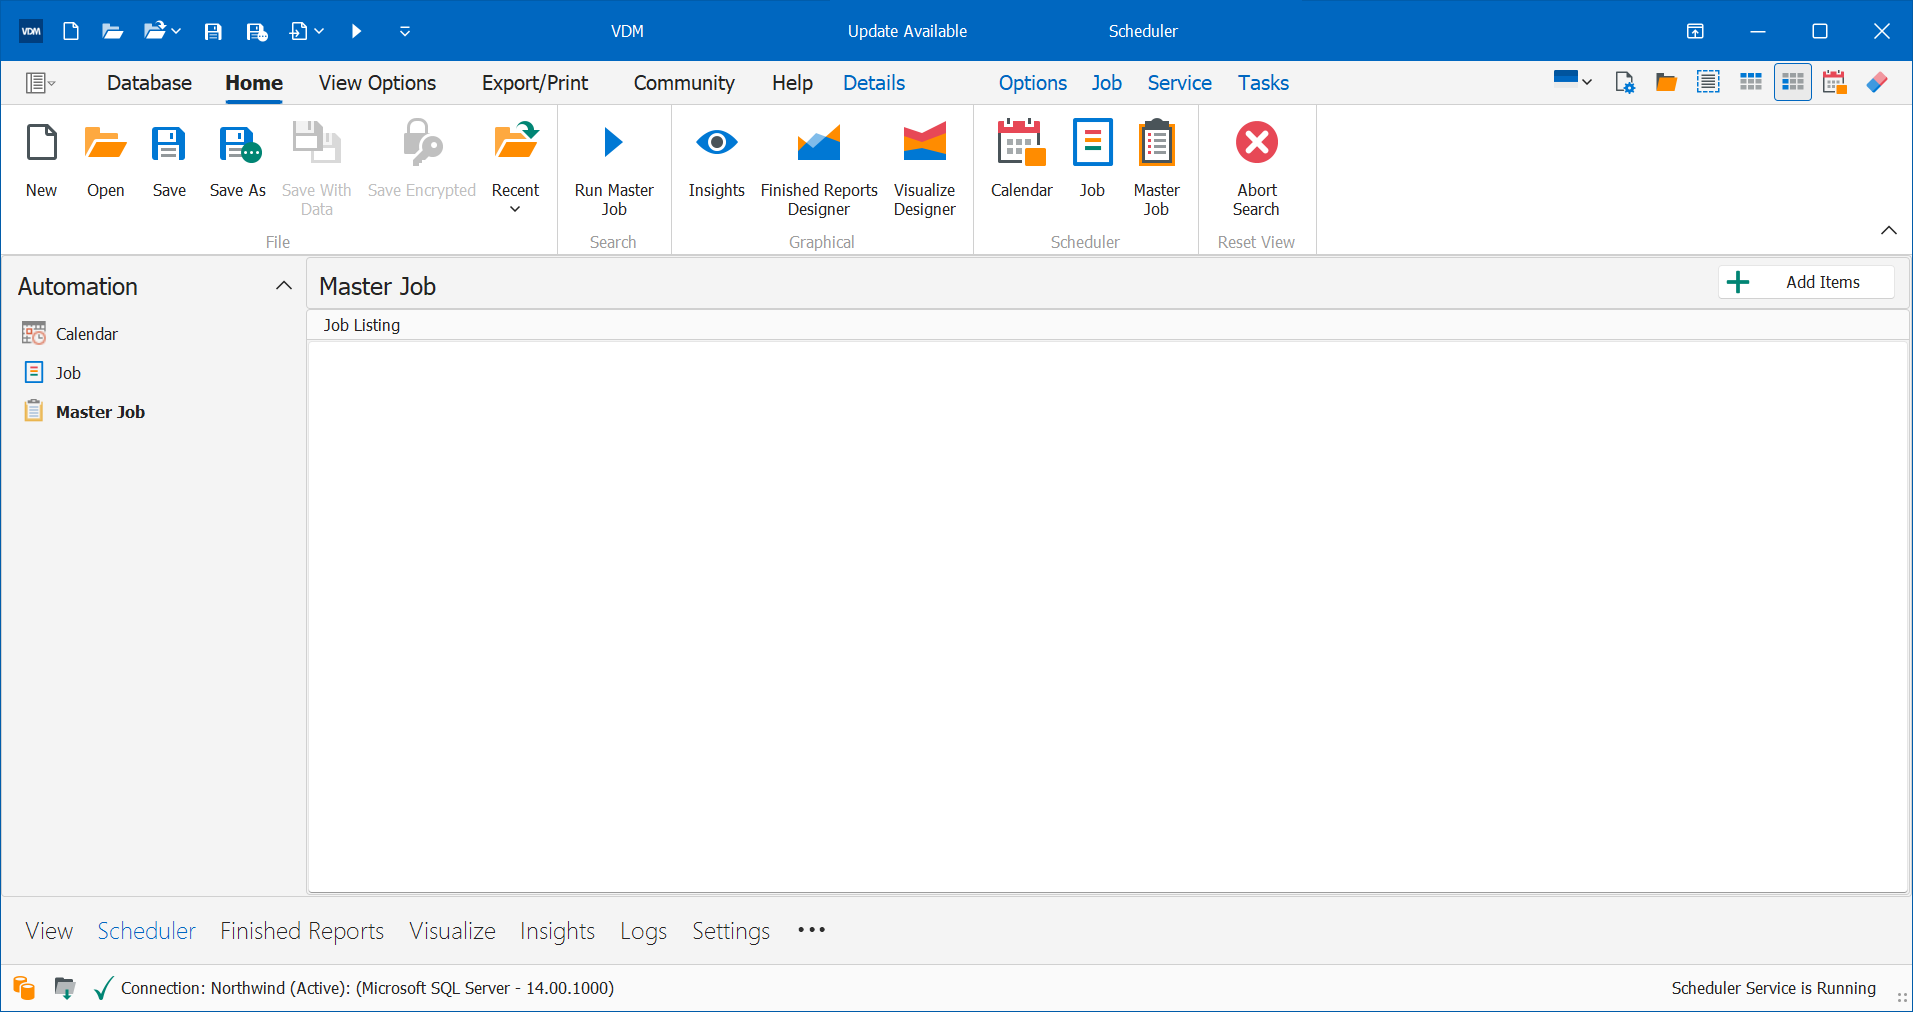The height and width of the screenshot is (1012, 1913).
Task: Open the Calendar scheduler in ribbon
Action: tap(1021, 160)
